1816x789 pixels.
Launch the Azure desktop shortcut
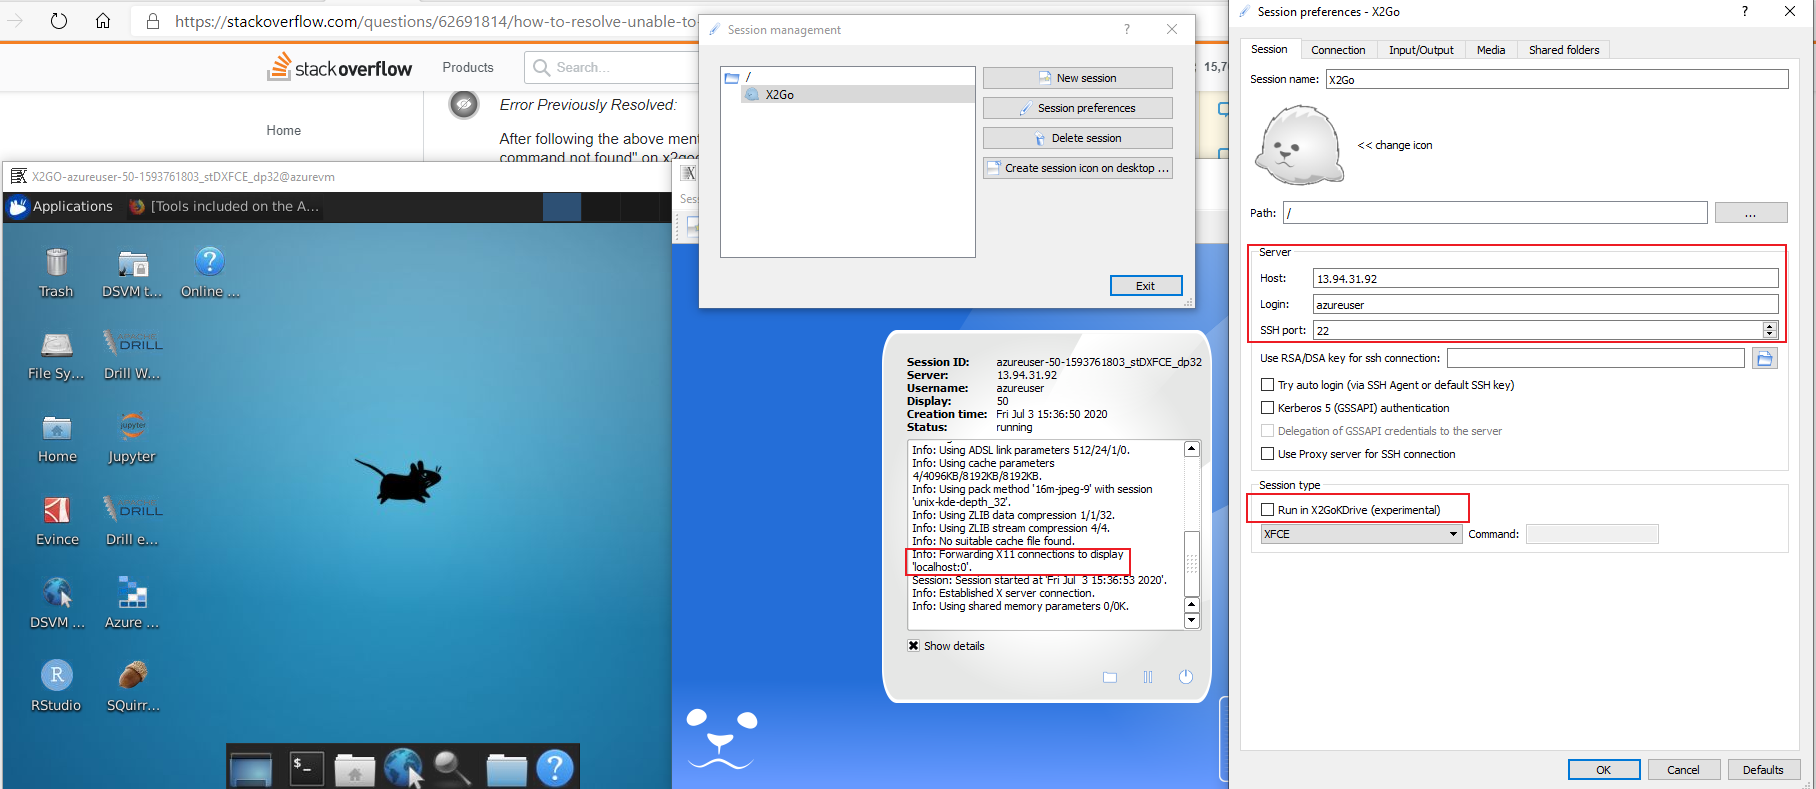[x=132, y=604]
